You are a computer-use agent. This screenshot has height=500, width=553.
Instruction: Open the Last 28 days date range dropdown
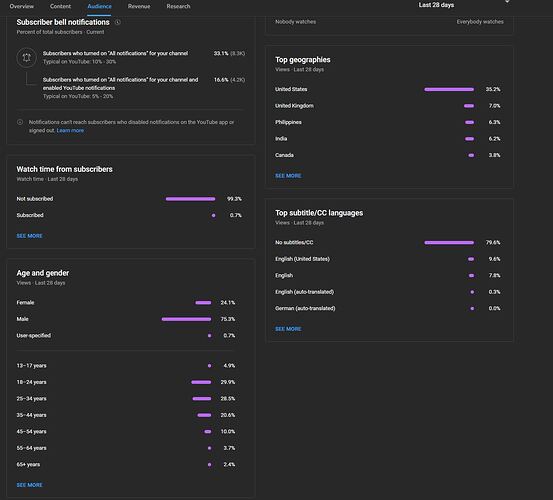coord(464,5)
